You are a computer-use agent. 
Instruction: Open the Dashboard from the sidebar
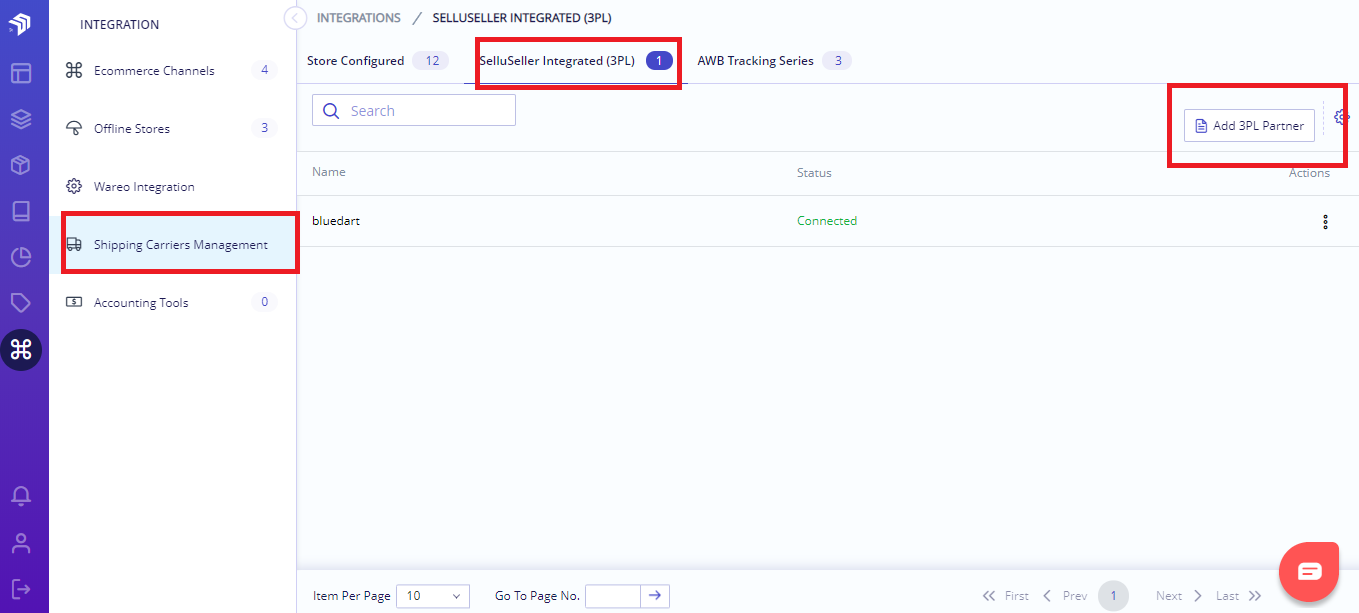22,73
